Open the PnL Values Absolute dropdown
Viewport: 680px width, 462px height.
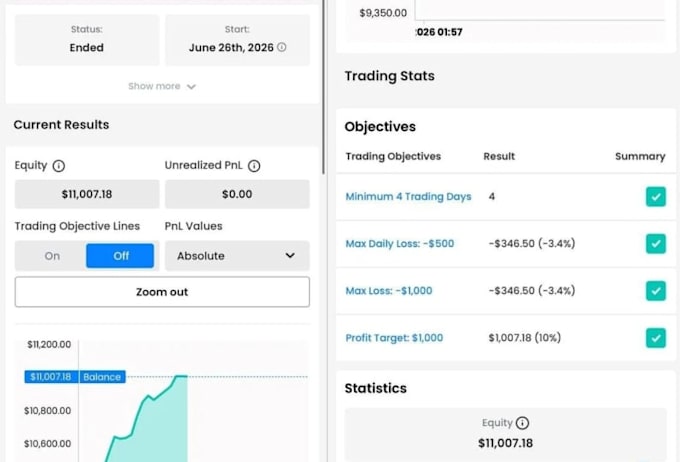click(237, 256)
